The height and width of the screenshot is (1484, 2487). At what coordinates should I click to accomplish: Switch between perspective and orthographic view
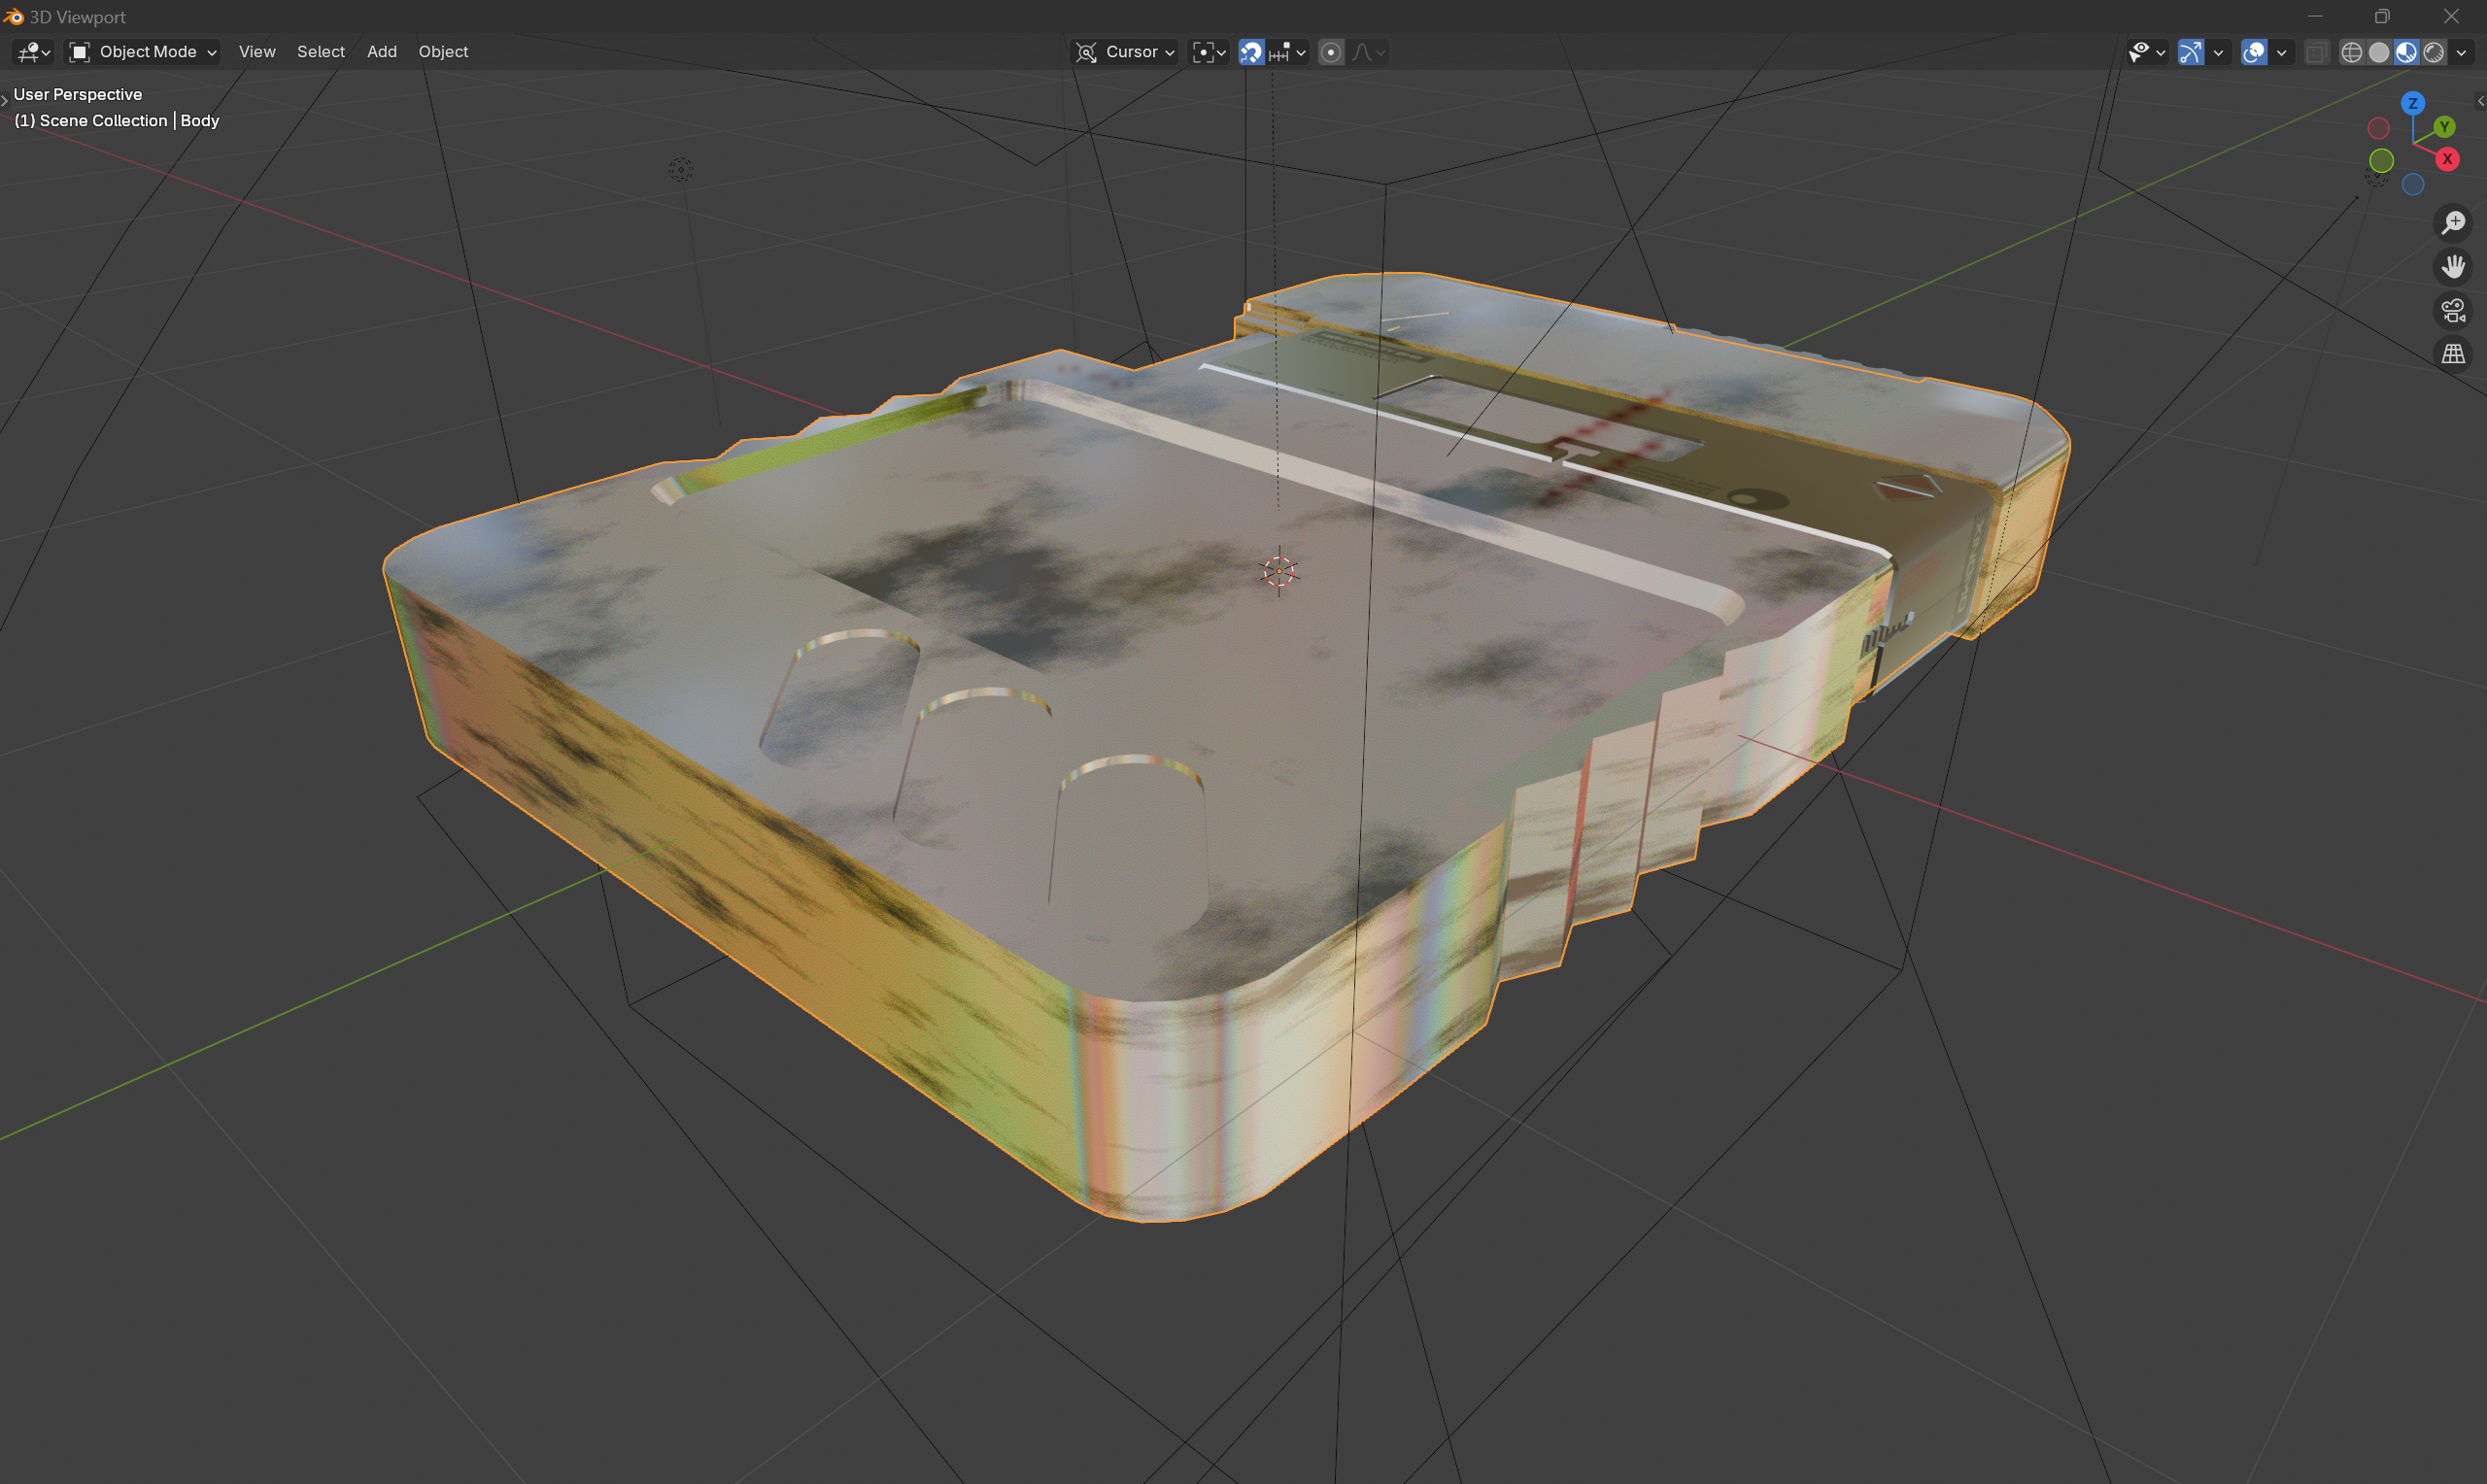coord(2453,354)
